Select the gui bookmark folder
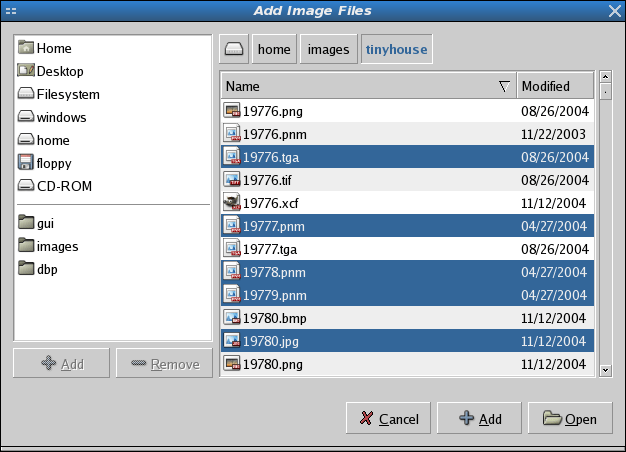The height and width of the screenshot is (452, 626). pos(44,223)
